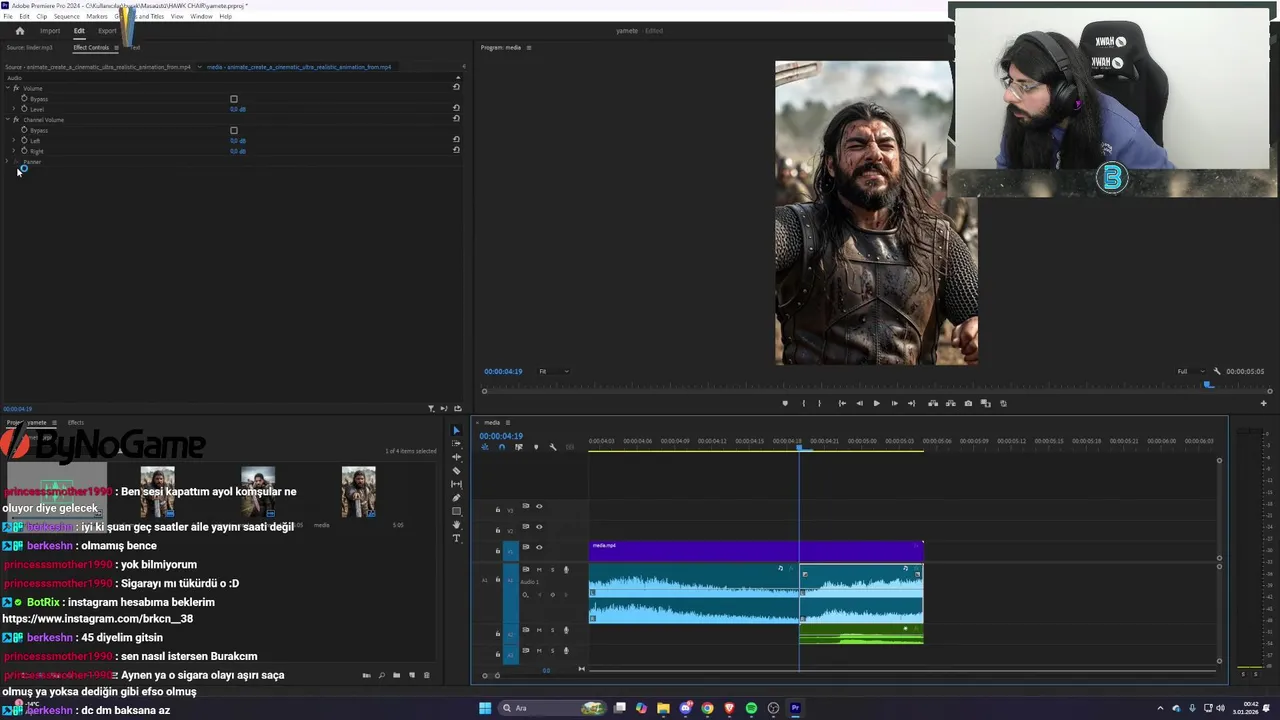Select the Type tool in the tools panel
This screenshot has width=1280, height=720.
457,539
